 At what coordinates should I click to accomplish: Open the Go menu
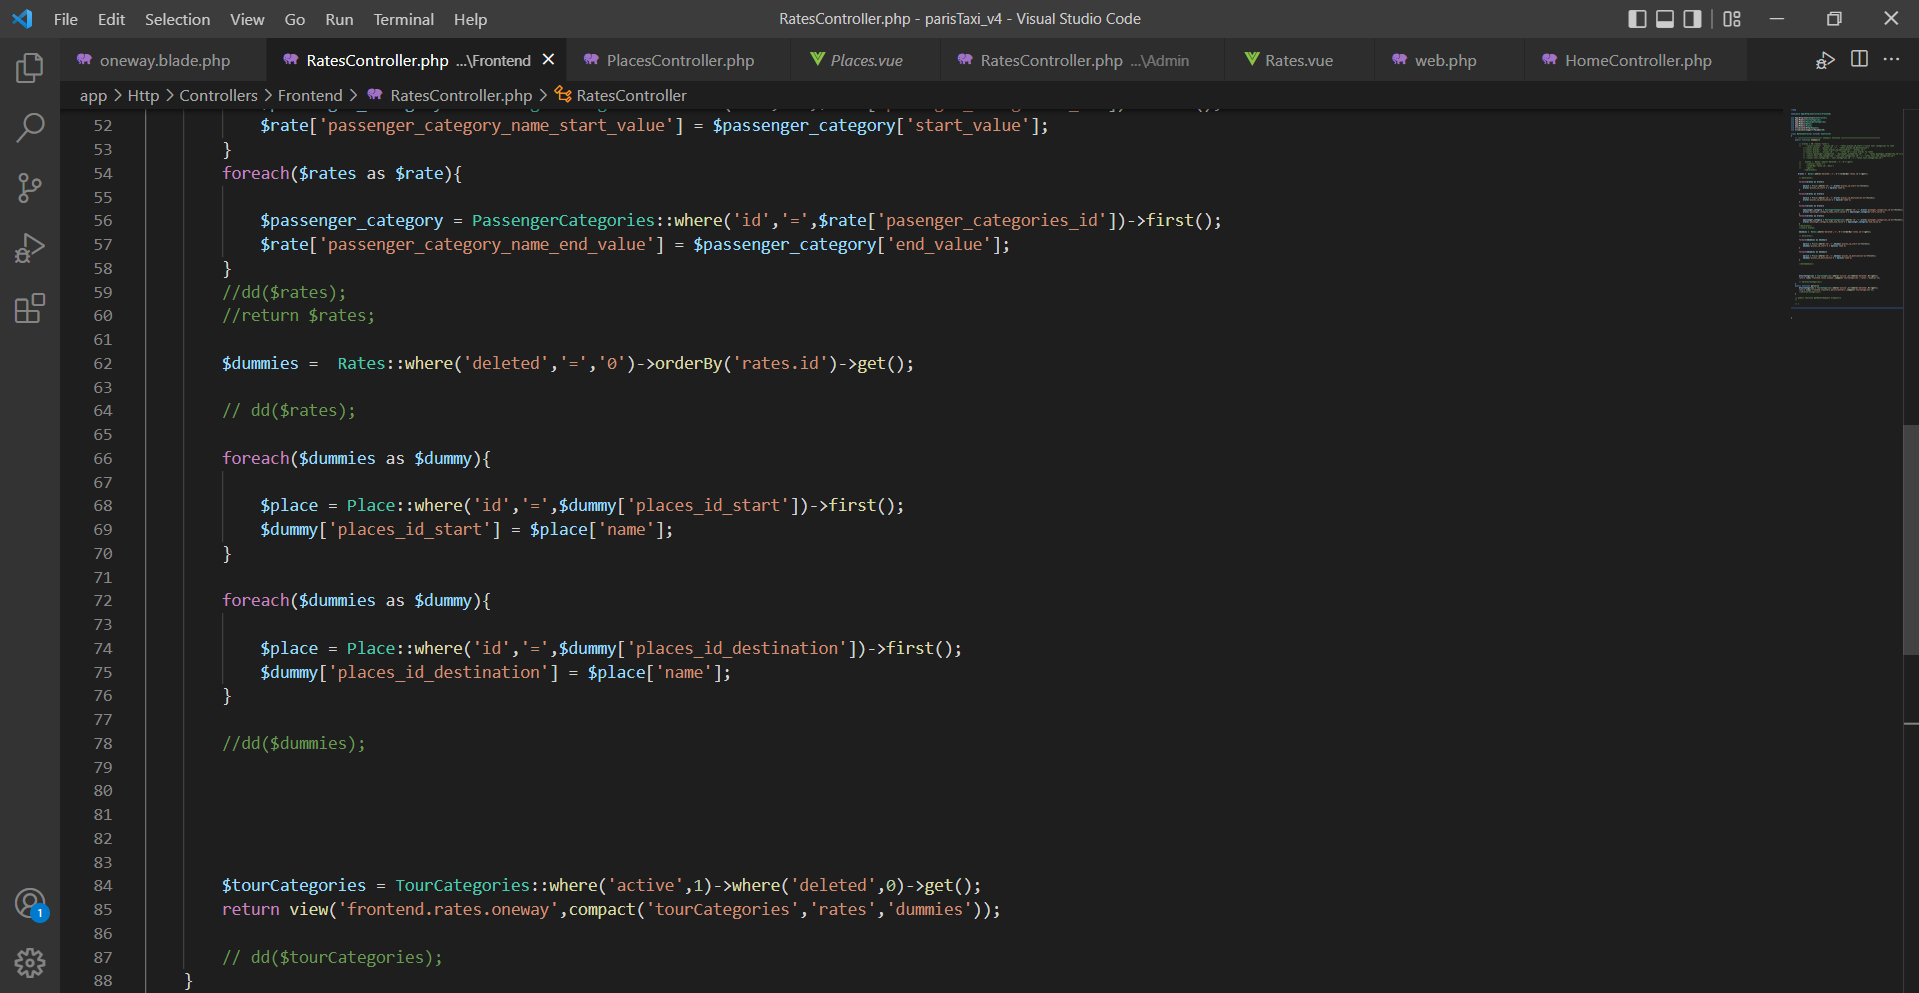295,19
